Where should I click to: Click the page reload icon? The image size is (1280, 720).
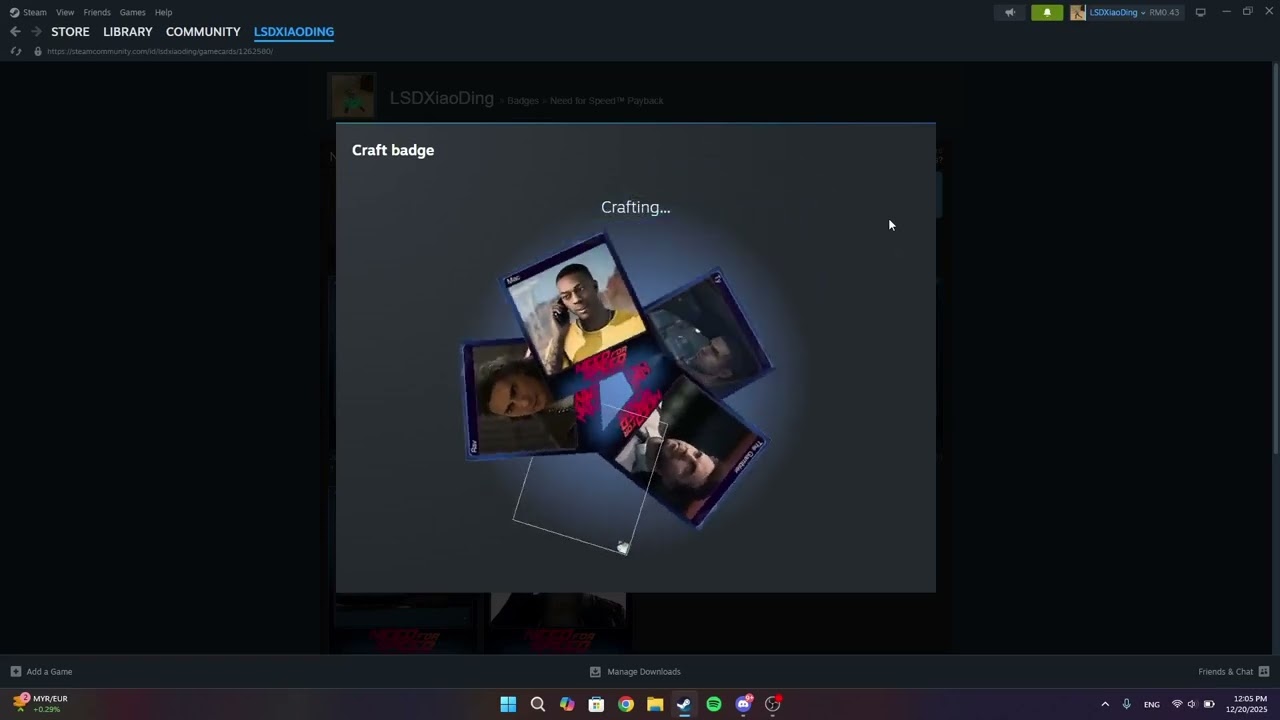[16, 51]
